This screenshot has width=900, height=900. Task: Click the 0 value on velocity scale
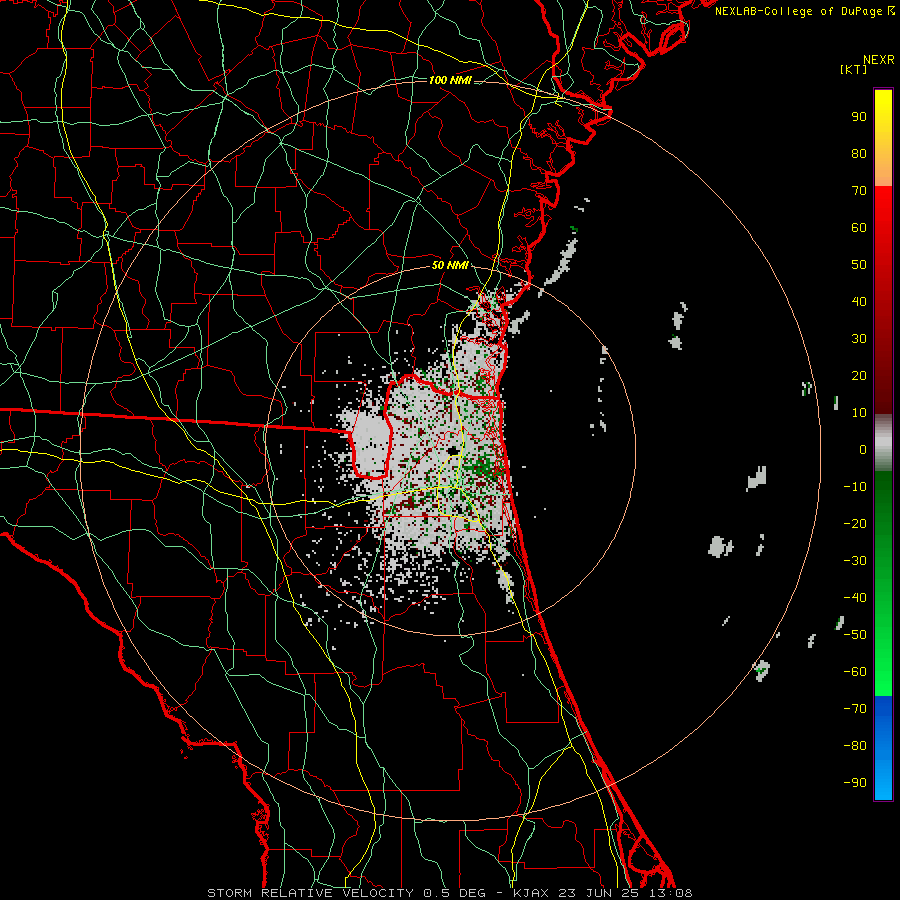tap(863, 450)
